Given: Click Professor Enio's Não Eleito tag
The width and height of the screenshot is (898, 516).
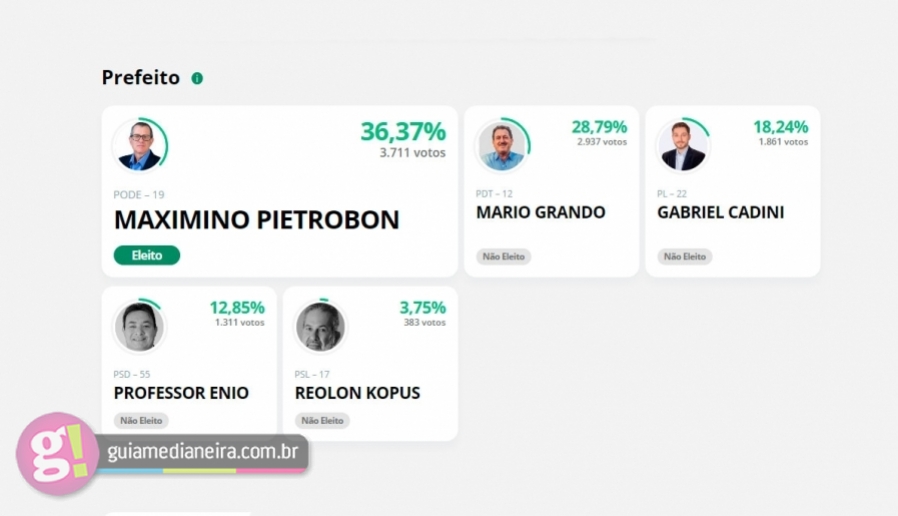Looking at the screenshot, I should pyautogui.click(x=141, y=420).
